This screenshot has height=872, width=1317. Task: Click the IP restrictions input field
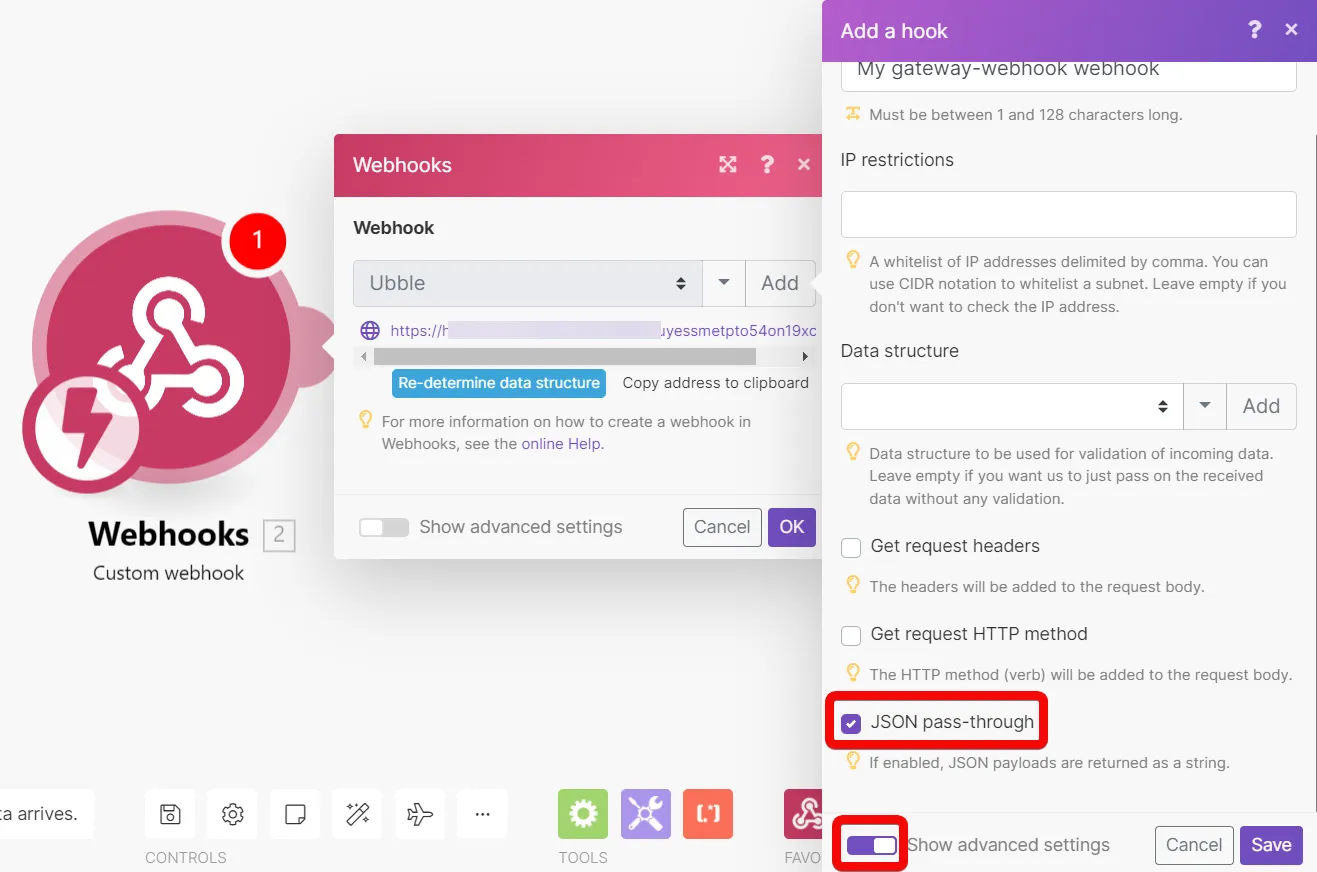[1069, 215]
